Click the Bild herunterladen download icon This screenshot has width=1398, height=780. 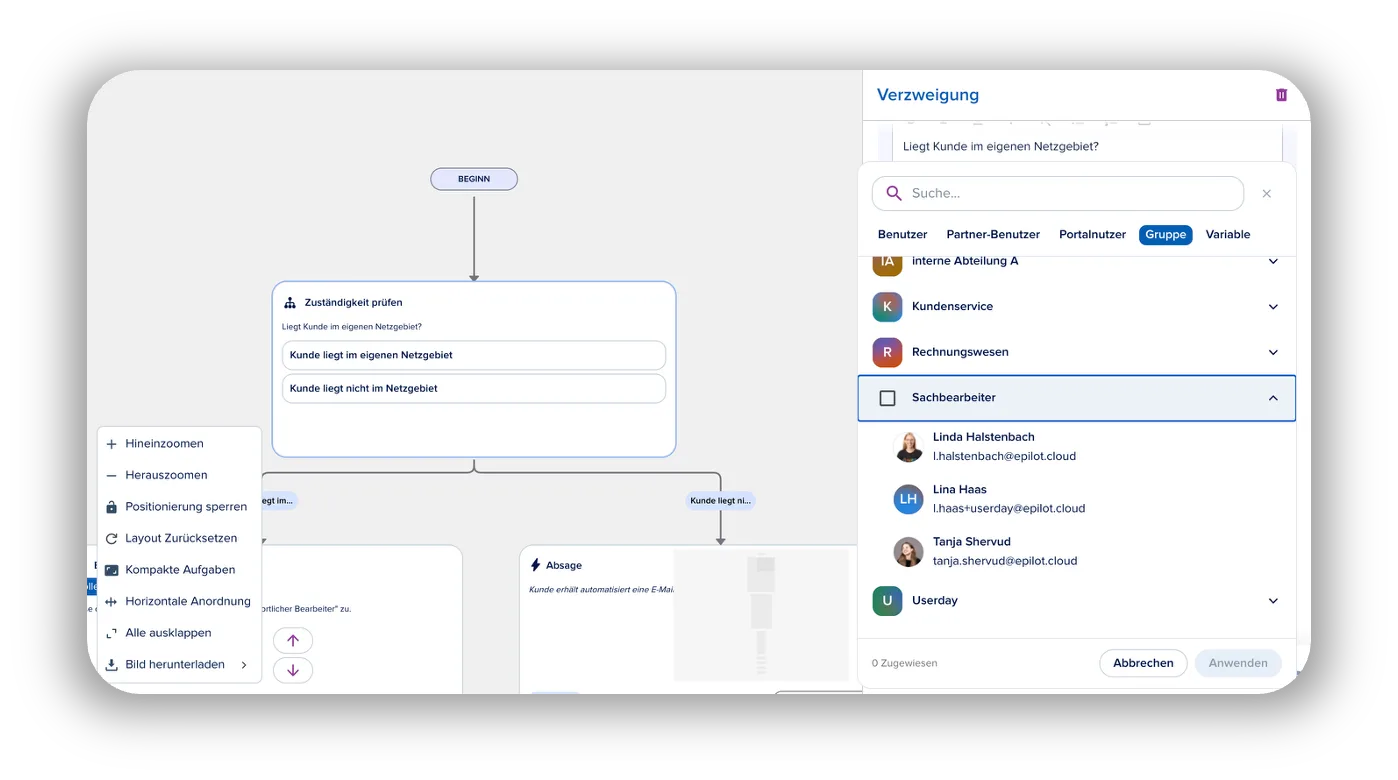coord(112,665)
